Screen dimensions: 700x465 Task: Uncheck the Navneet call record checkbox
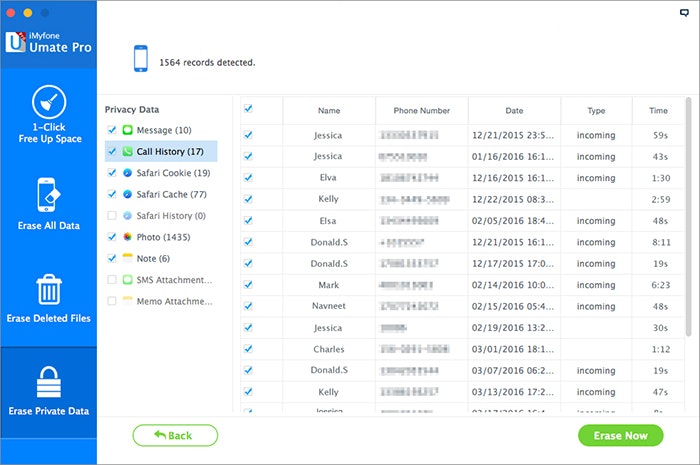pos(248,306)
